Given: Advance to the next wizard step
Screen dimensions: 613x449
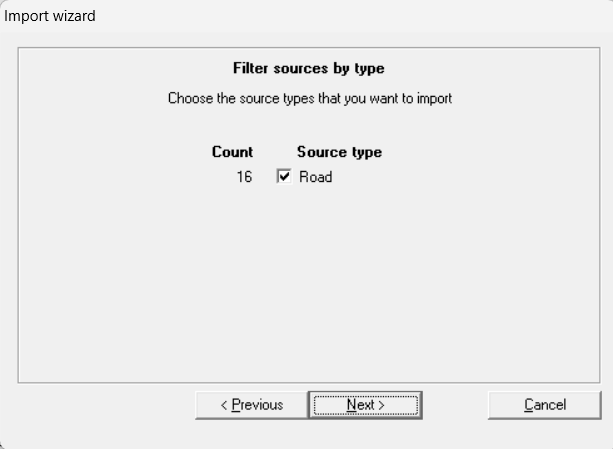Looking at the screenshot, I should [364, 405].
